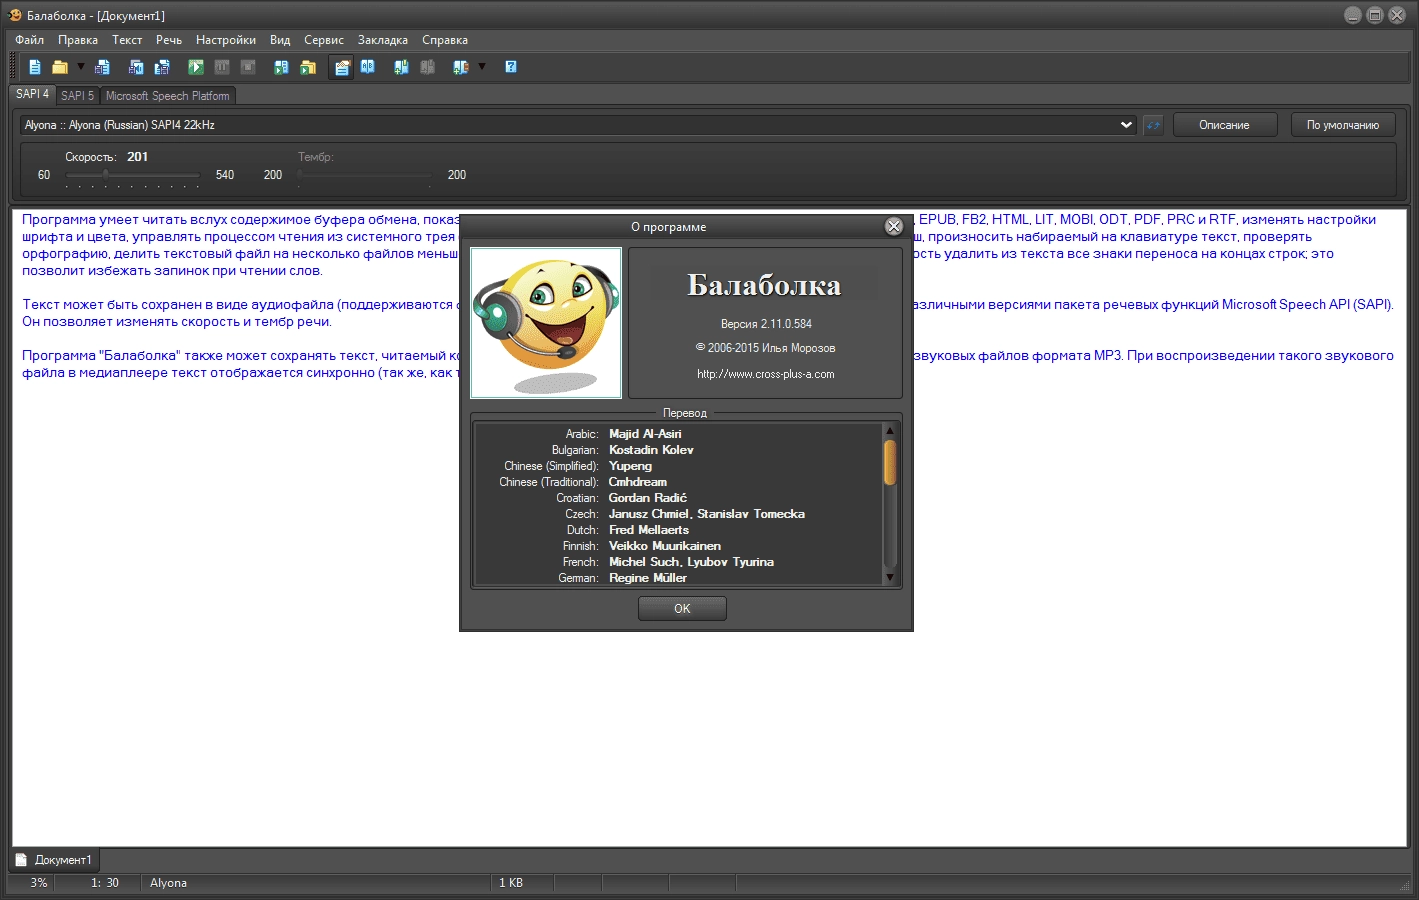The width and height of the screenshot is (1419, 900).
Task: Click the Balabolka app icon in title bar
Action: (15, 15)
